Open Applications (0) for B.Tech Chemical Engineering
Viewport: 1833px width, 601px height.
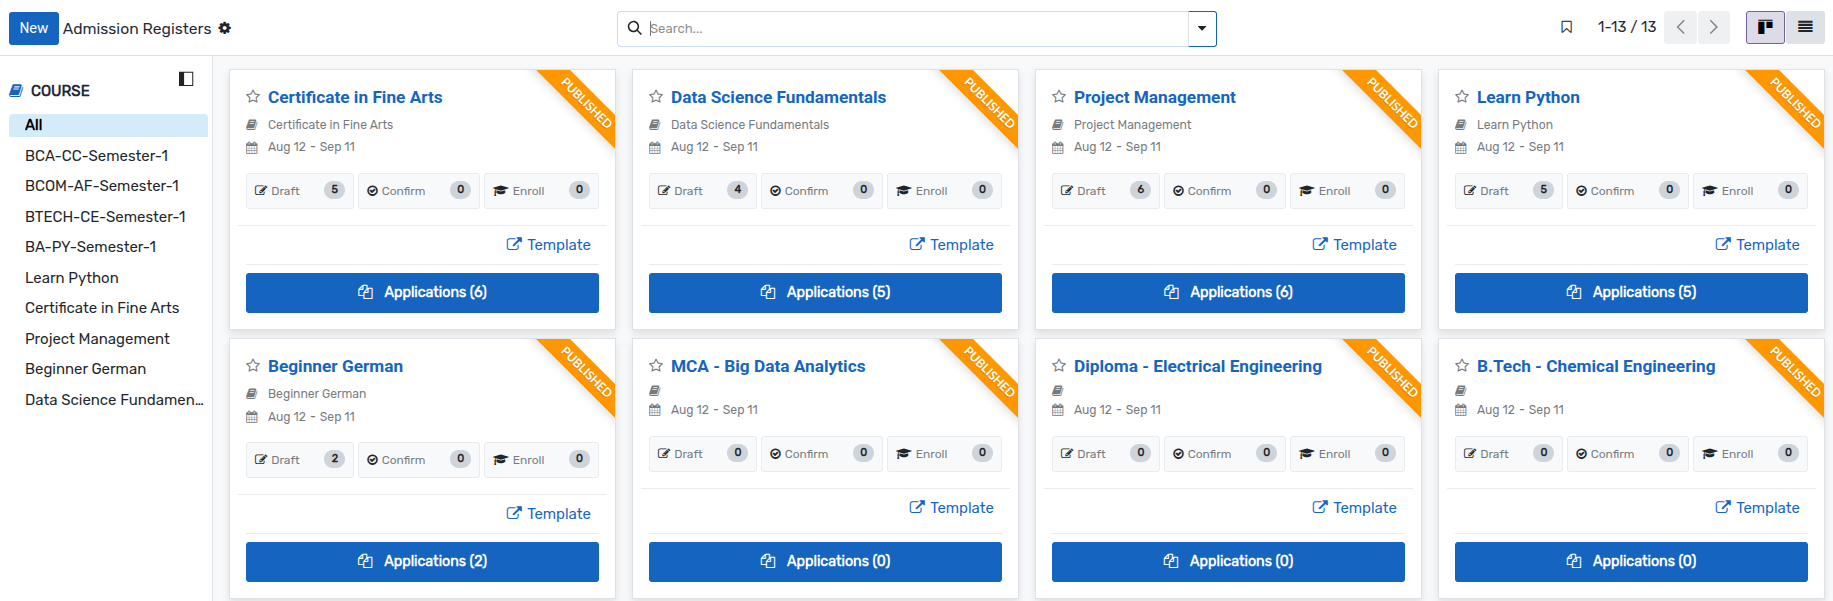pyautogui.click(x=1631, y=561)
